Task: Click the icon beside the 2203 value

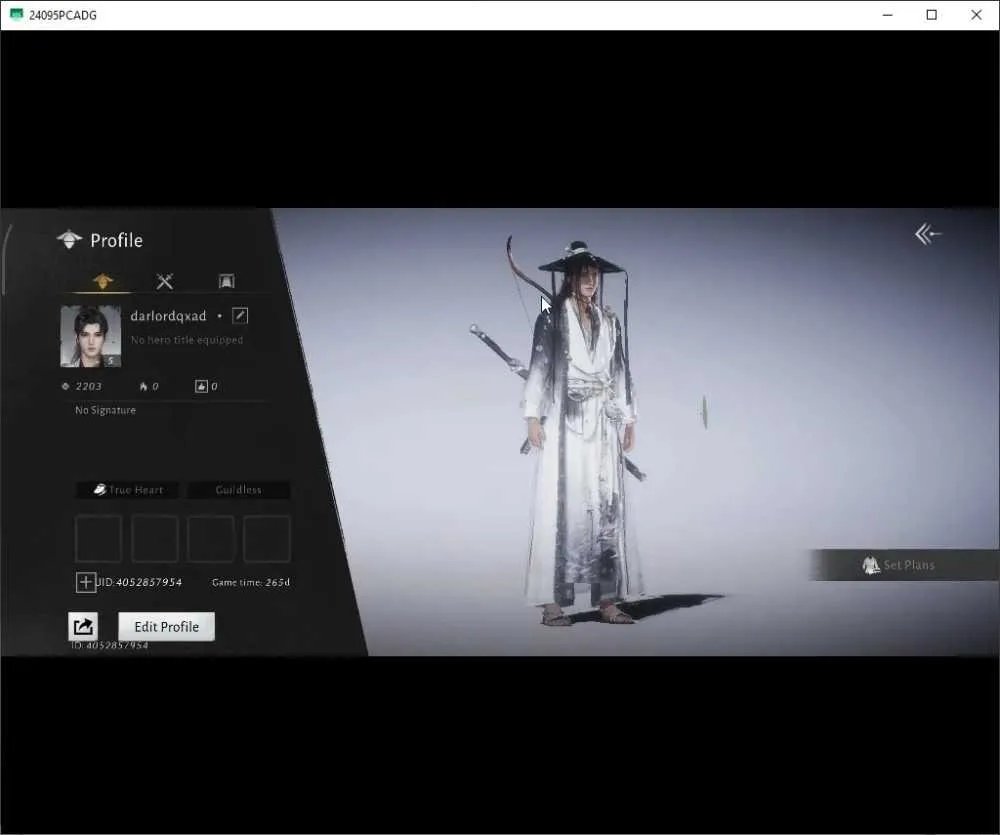Action: (x=65, y=387)
